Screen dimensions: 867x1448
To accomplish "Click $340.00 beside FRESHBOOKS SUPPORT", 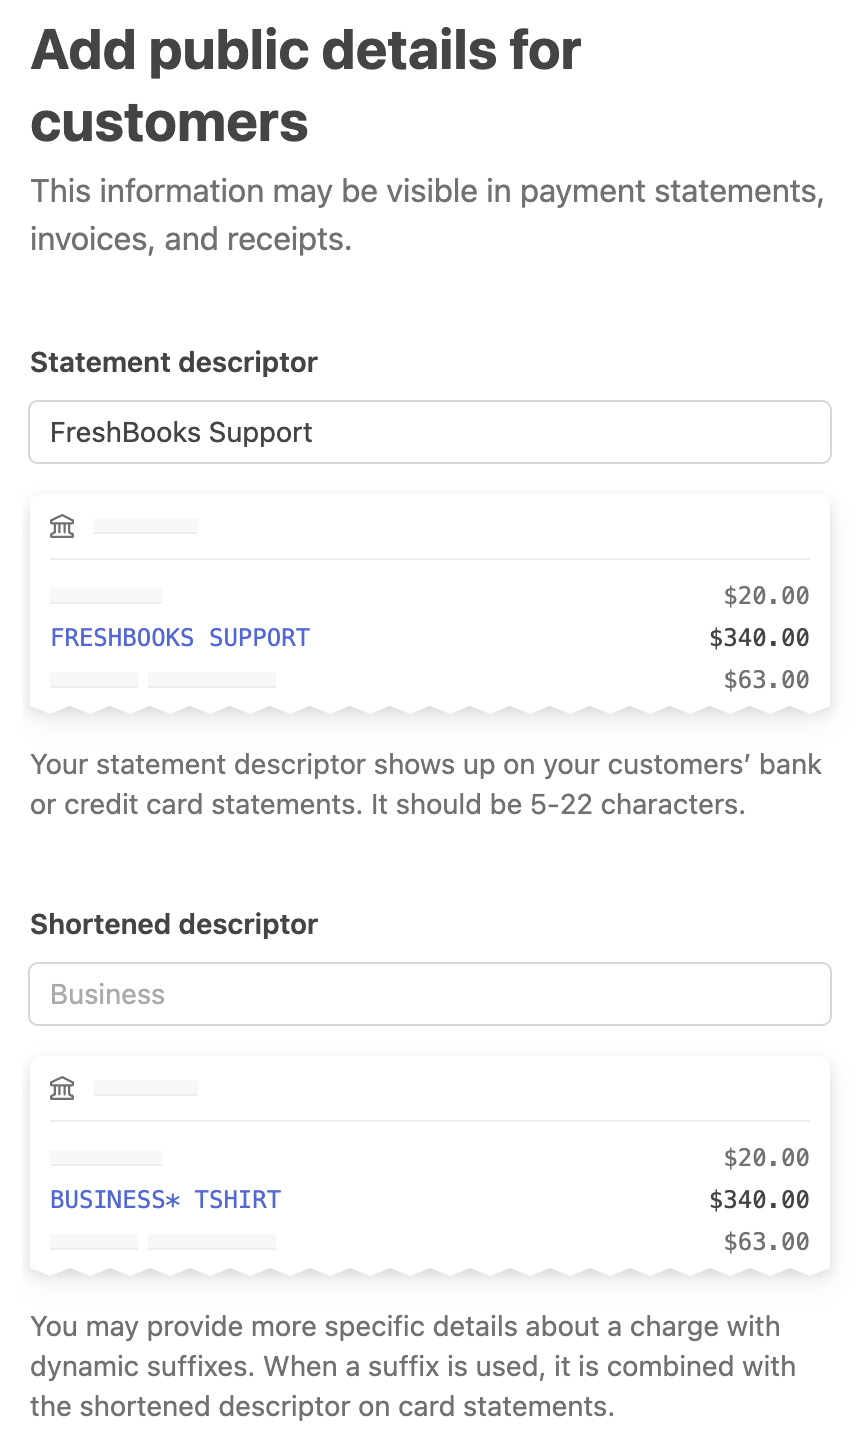I will (x=759, y=638).
